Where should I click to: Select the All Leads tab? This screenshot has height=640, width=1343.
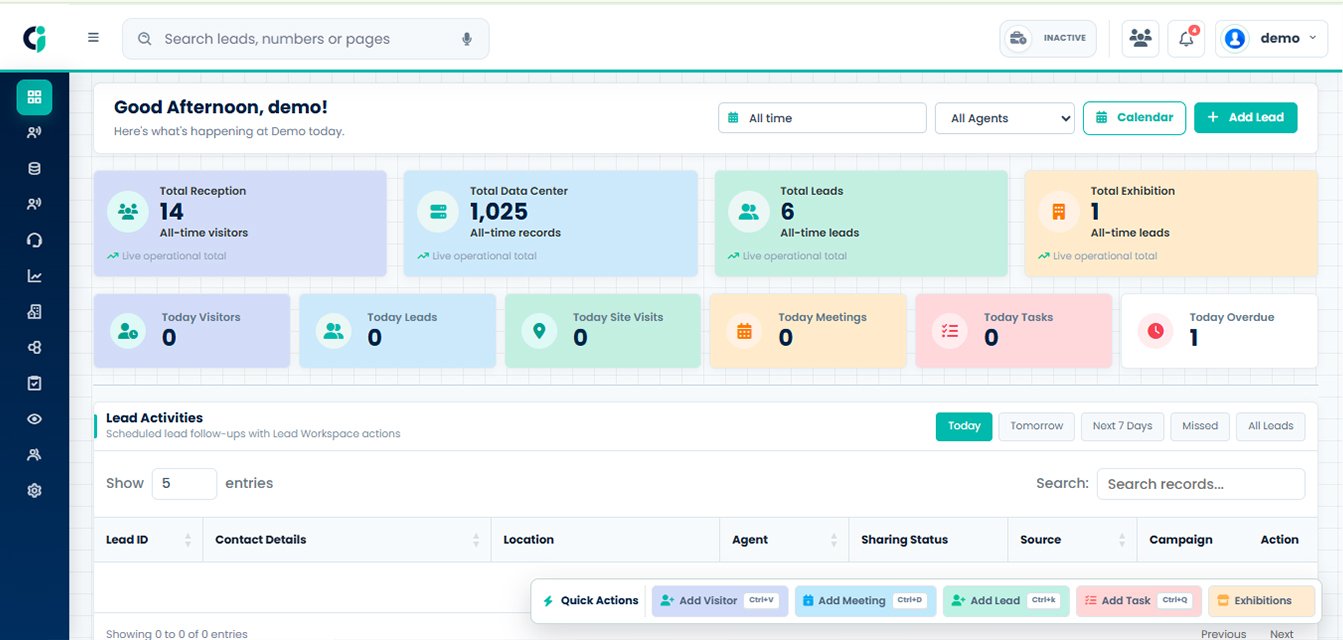pyautogui.click(x=1270, y=426)
